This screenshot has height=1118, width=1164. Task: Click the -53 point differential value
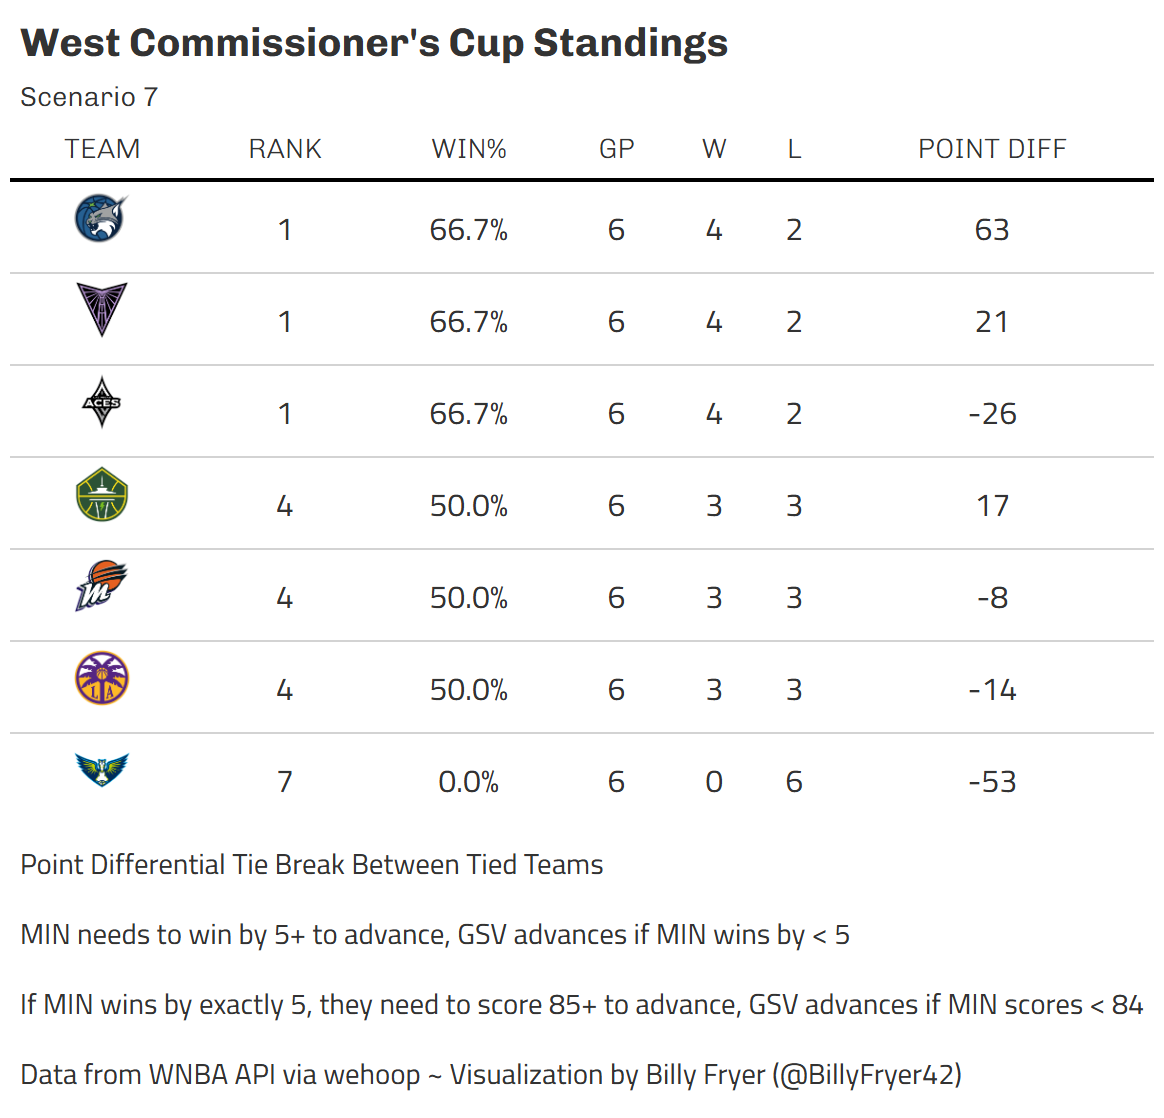point(992,782)
